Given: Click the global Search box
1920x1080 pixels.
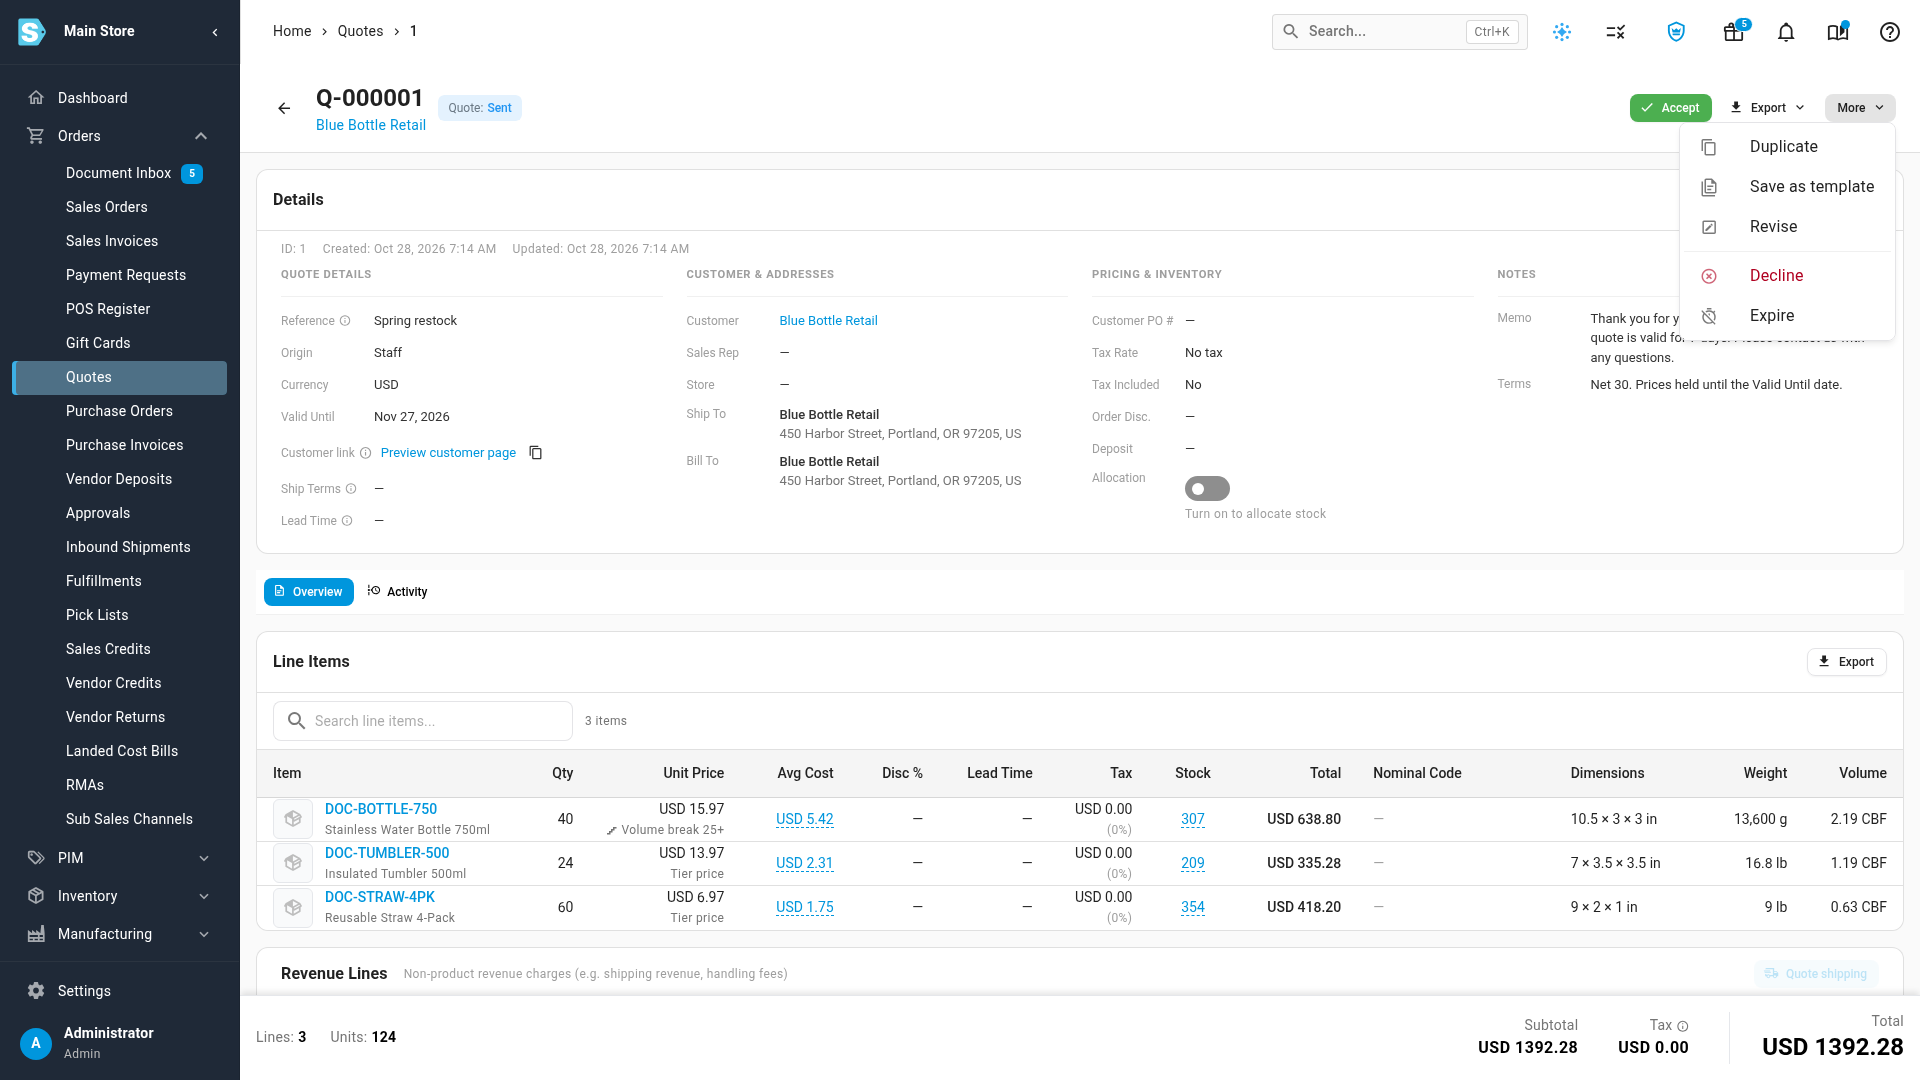Looking at the screenshot, I should 1399,32.
